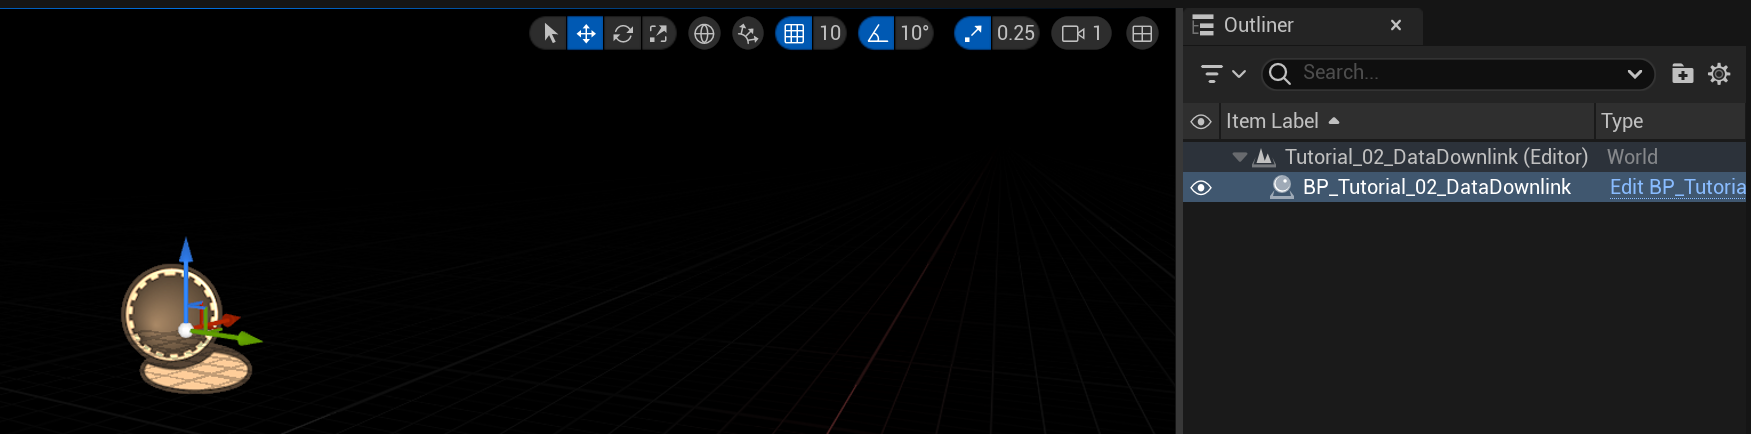This screenshot has width=1751, height=434.
Task: Toggle rotation angle snapping
Action: point(877,34)
